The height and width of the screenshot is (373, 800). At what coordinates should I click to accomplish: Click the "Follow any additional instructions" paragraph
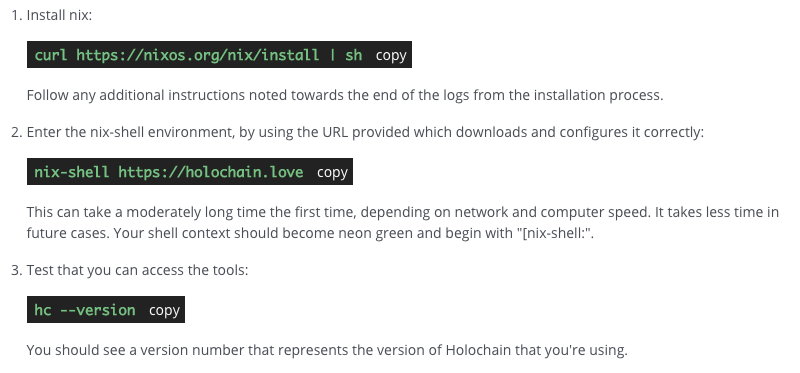pyautogui.click(x=345, y=95)
